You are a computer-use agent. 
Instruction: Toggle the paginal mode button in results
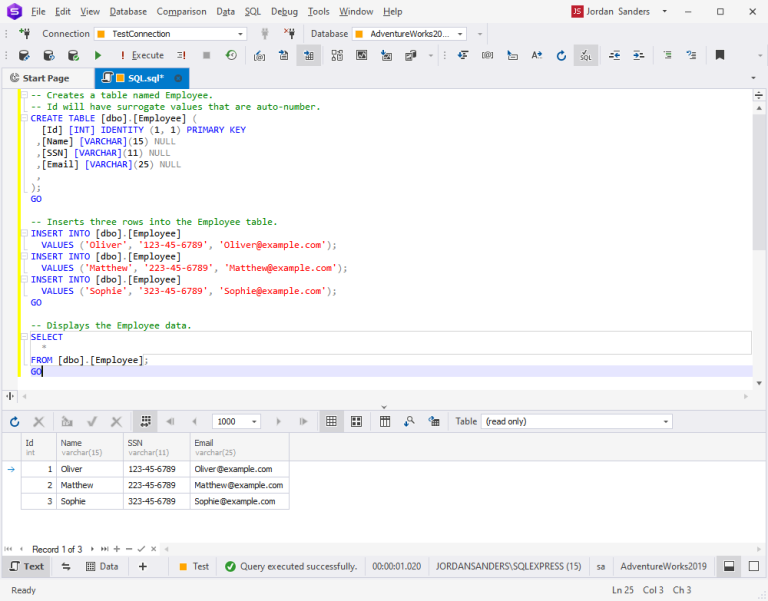[x=145, y=422]
